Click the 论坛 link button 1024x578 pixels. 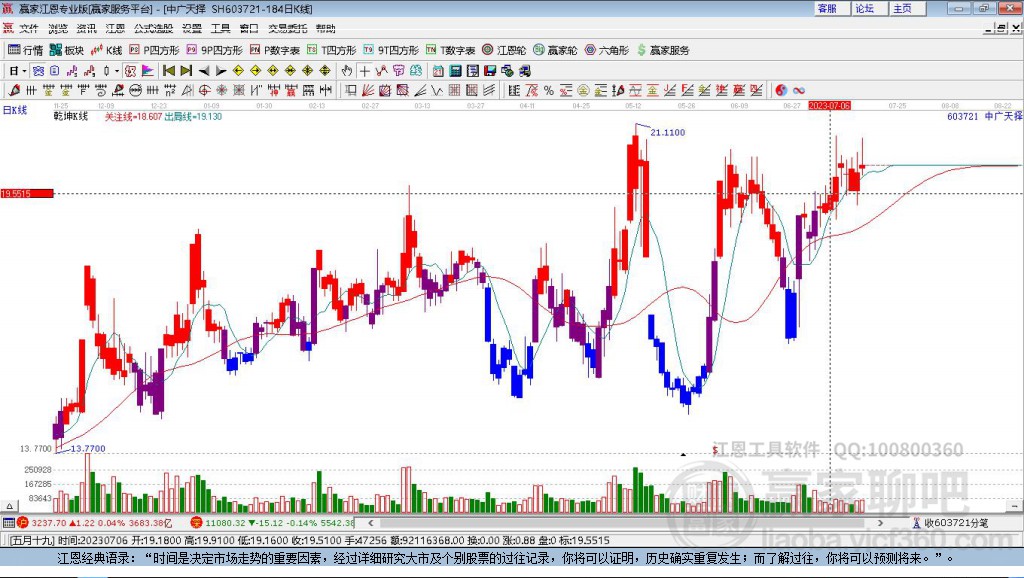[864, 8]
